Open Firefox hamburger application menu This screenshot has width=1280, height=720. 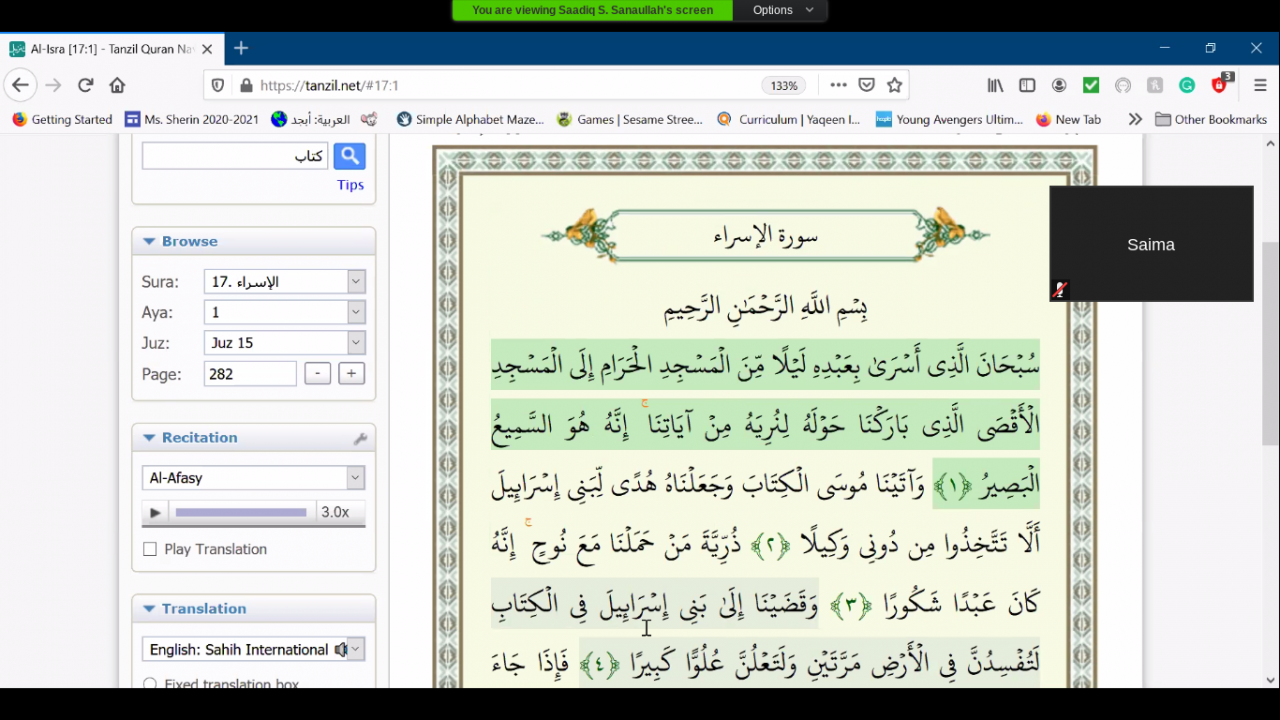tap(1260, 86)
